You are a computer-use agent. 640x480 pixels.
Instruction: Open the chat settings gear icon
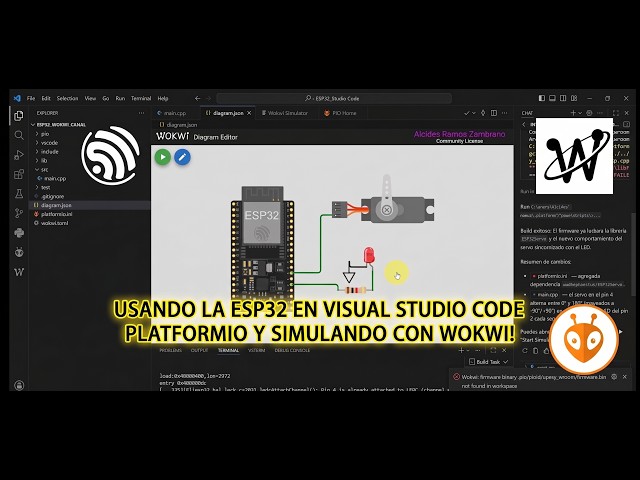pos(589,113)
